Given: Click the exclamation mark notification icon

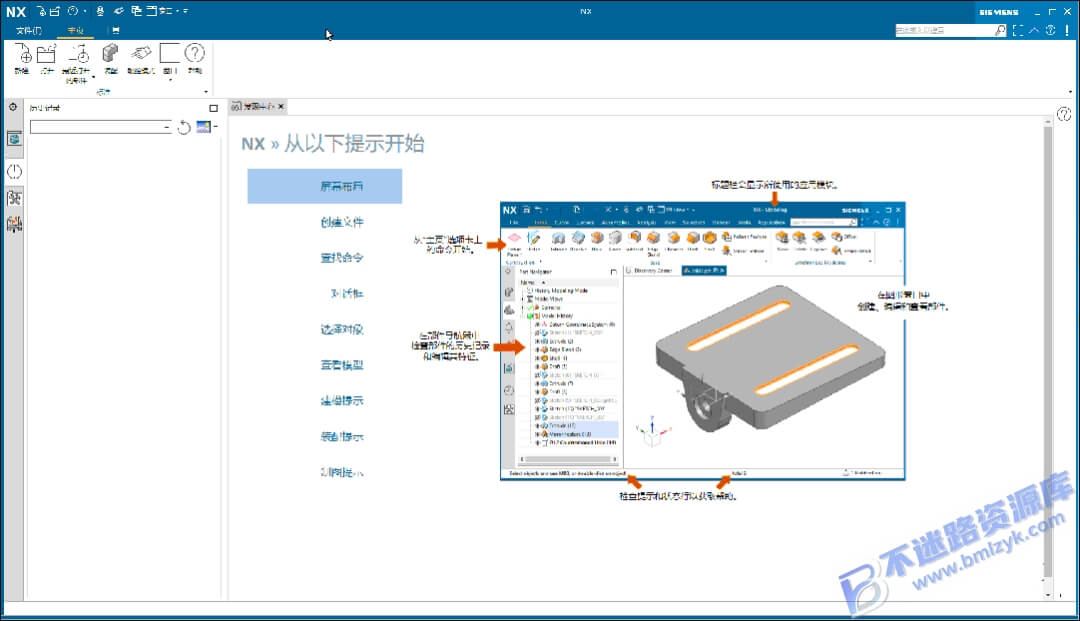Looking at the screenshot, I should [x=1067, y=30].
